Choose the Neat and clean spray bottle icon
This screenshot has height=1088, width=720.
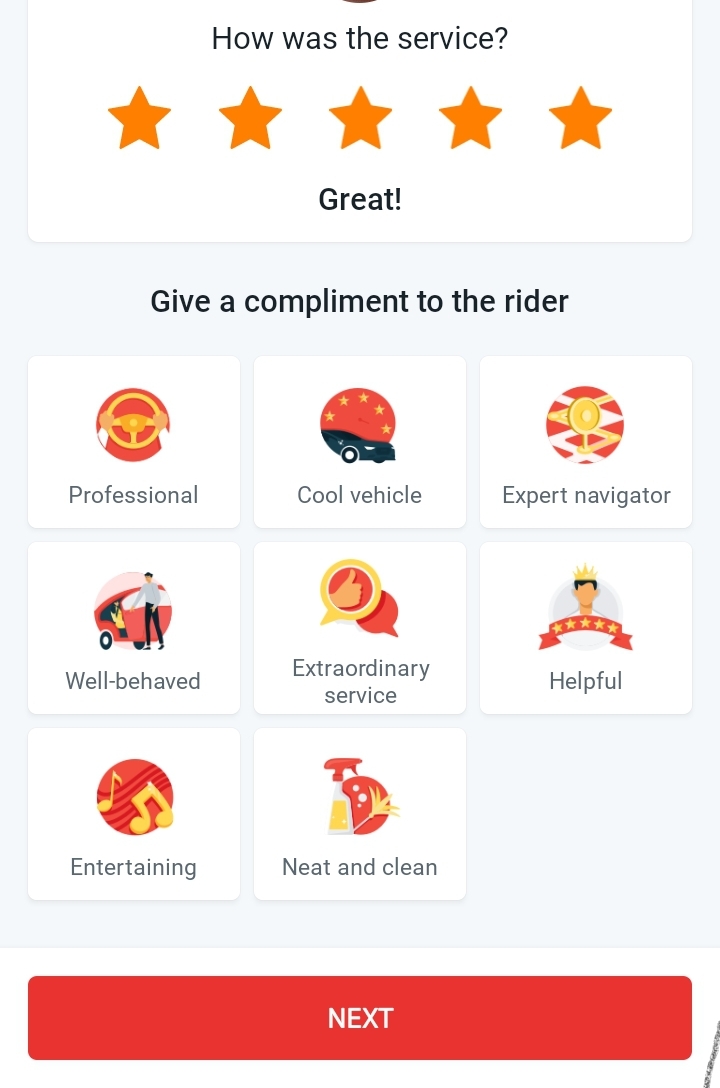(359, 797)
